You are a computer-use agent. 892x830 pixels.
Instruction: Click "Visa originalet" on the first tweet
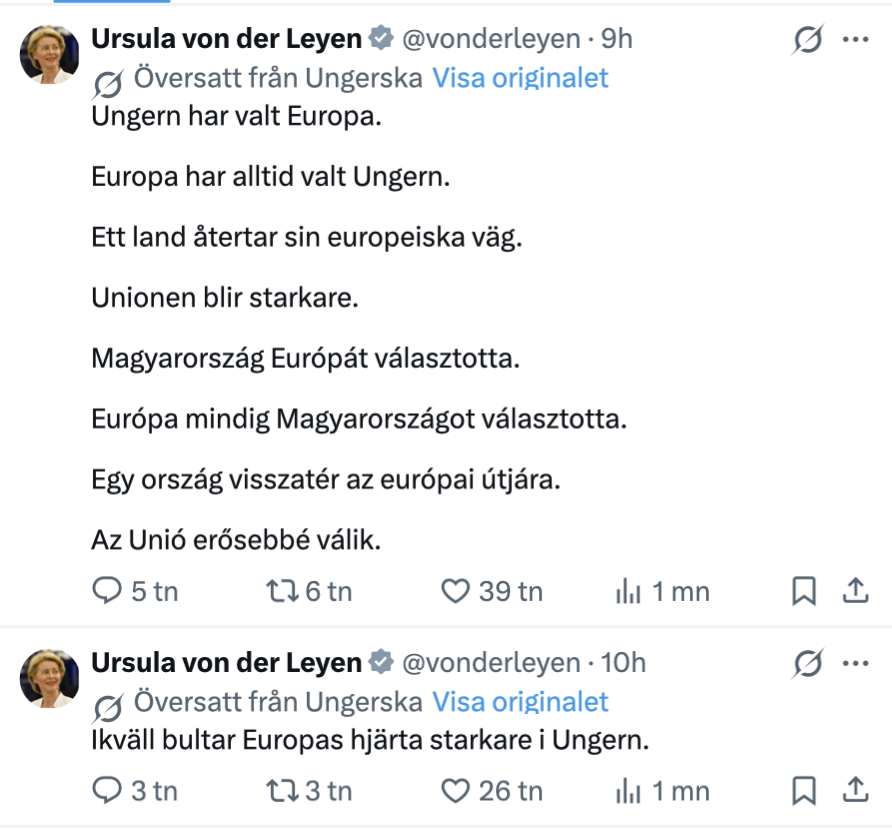click(520, 78)
